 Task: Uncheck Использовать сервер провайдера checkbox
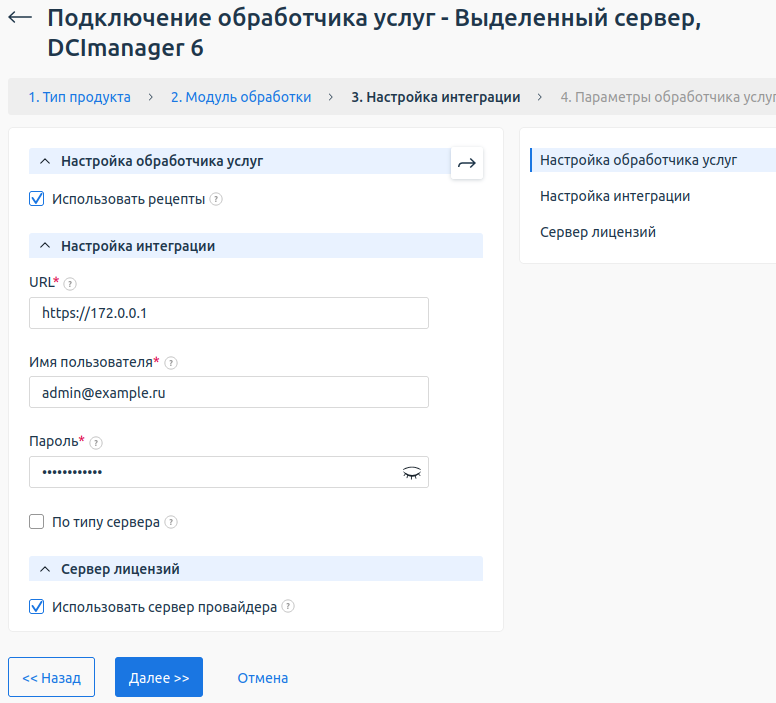[37, 606]
